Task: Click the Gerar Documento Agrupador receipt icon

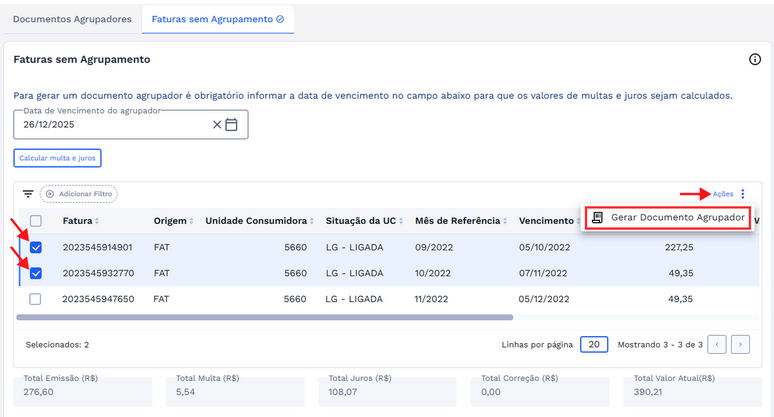Action: point(598,218)
